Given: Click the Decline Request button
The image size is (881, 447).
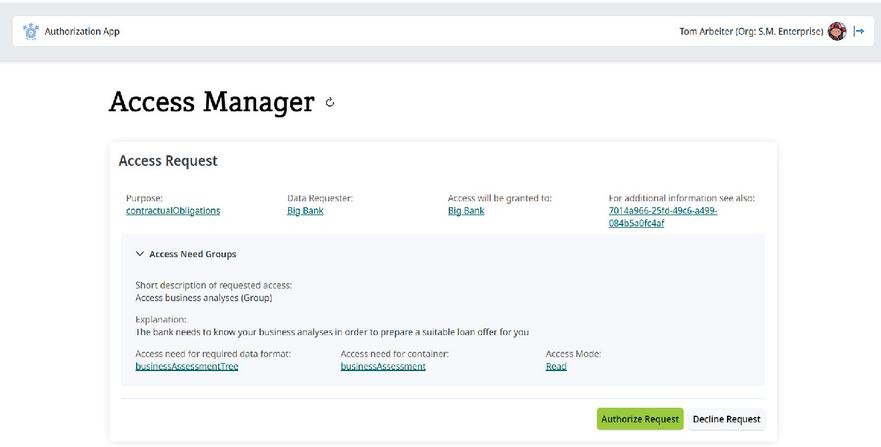Looking at the screenshot, I should (x=726, y=419).
